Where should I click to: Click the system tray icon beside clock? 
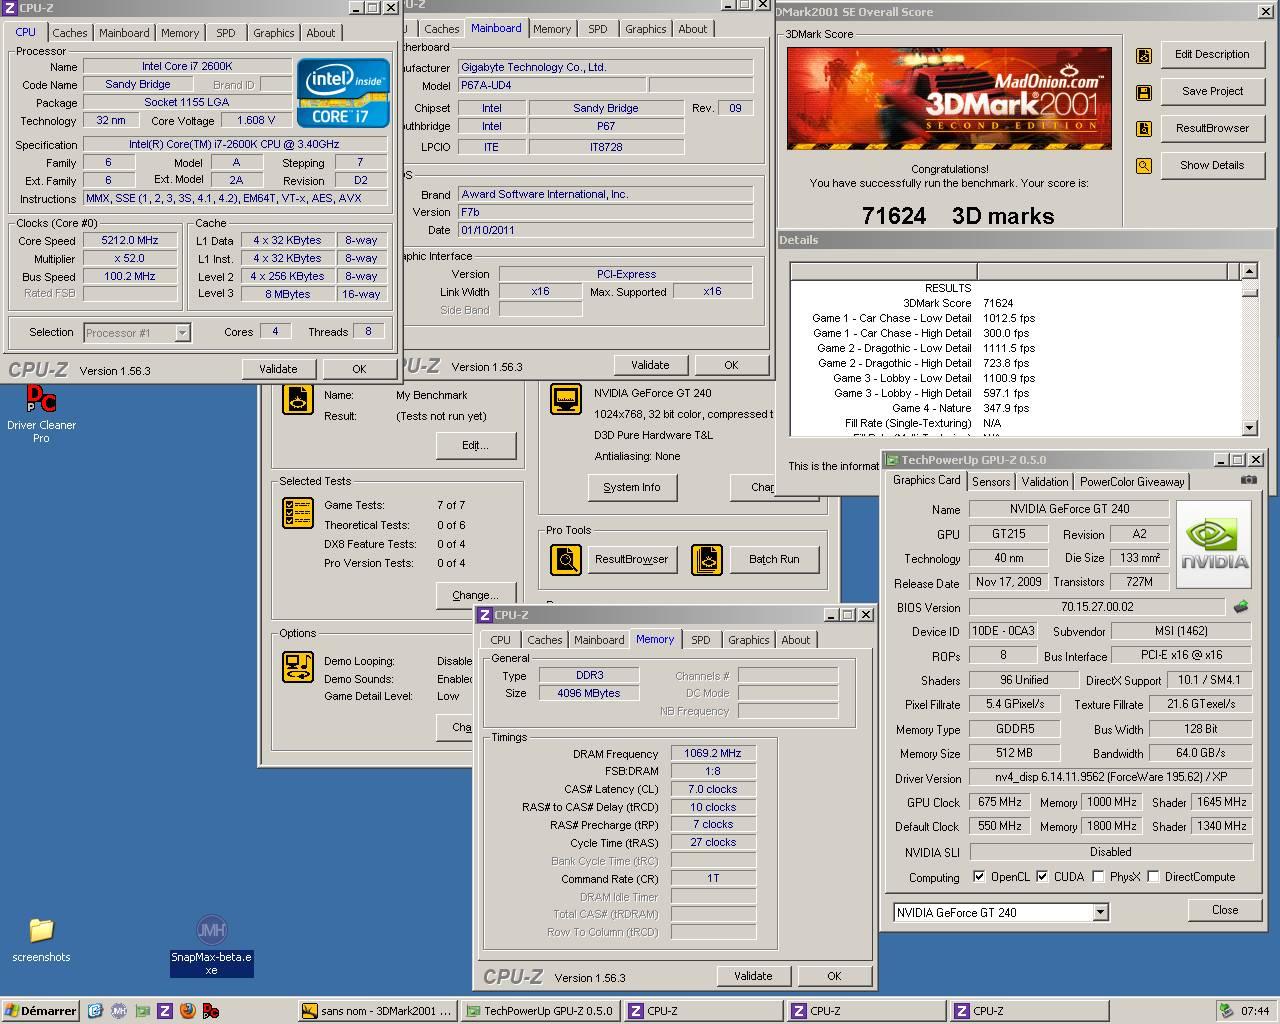coord(1226,1011)
